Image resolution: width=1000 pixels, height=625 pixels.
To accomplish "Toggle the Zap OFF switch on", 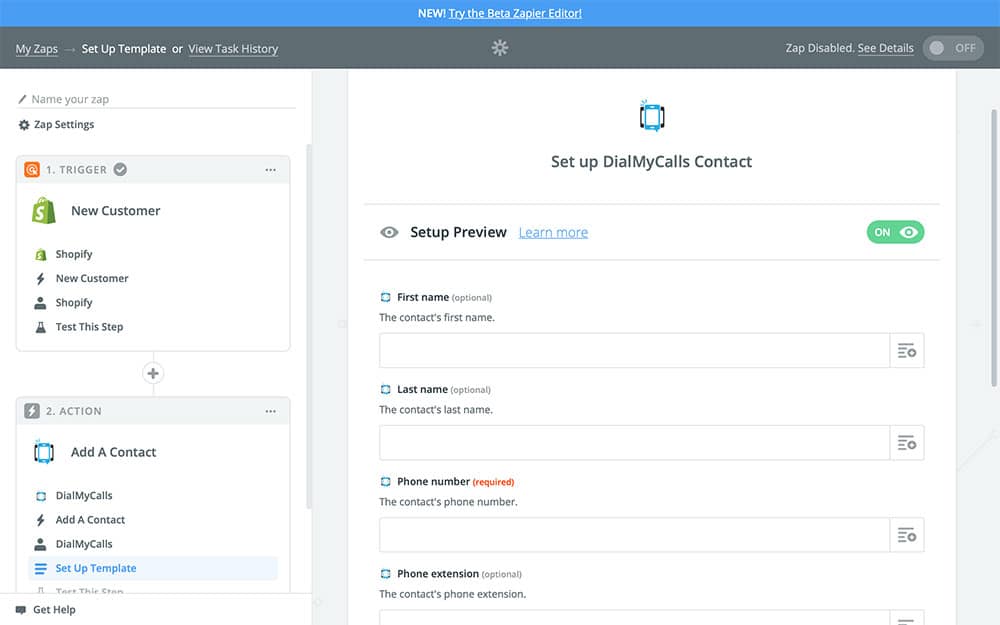I will (x=952, y=48).
